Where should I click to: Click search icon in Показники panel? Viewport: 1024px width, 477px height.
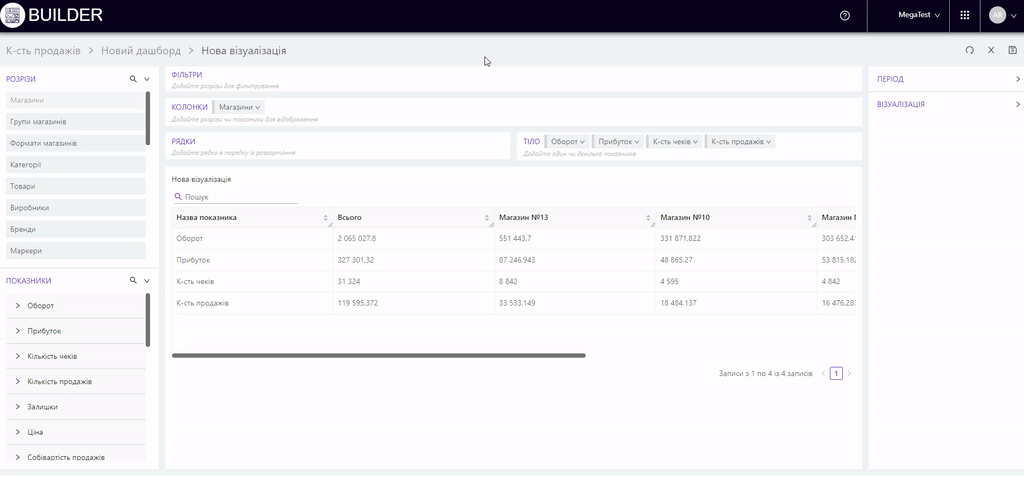[x=133, y=281]
